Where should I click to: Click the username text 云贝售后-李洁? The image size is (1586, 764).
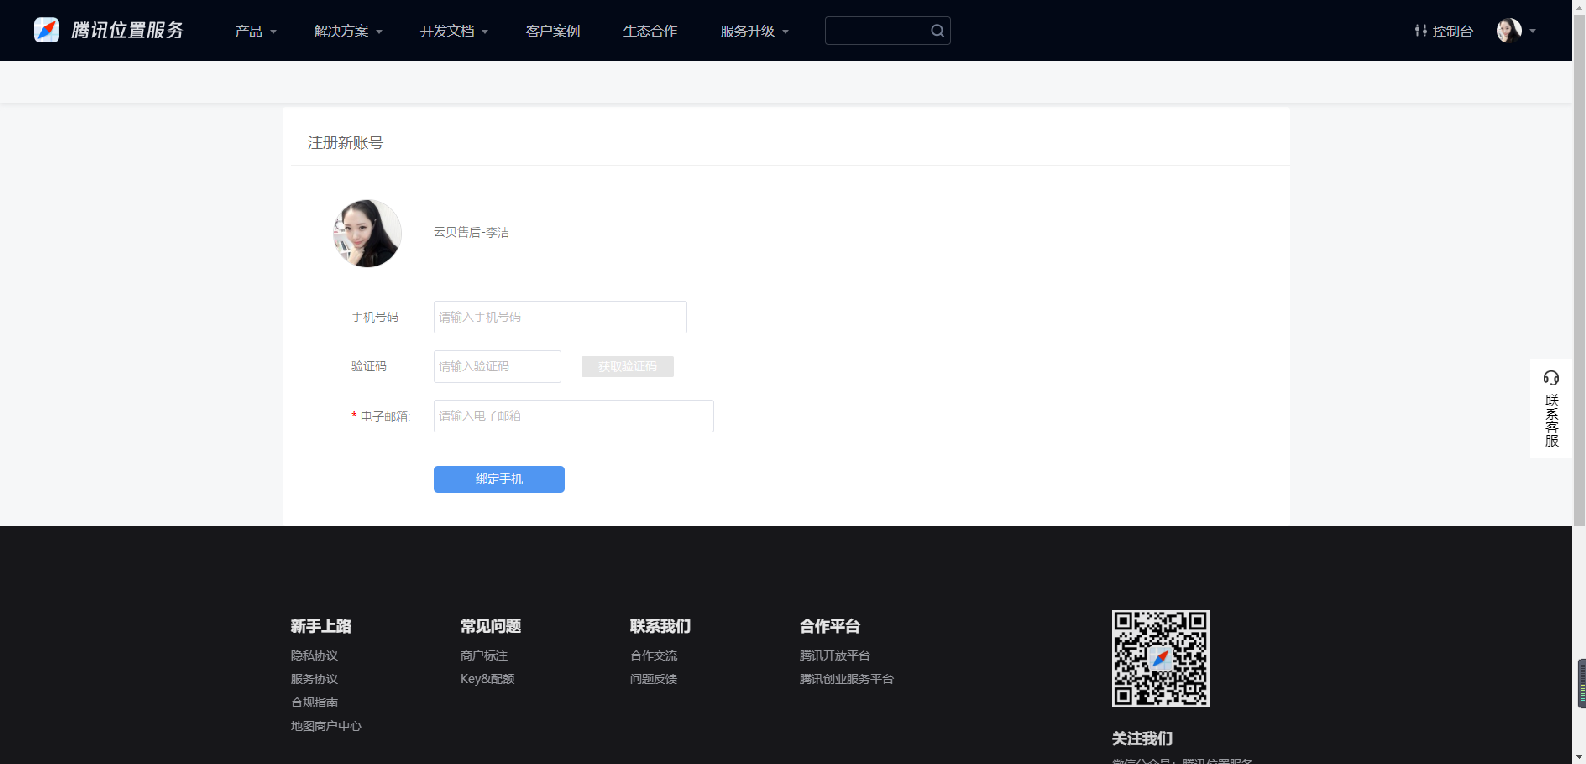pos(471,232)
